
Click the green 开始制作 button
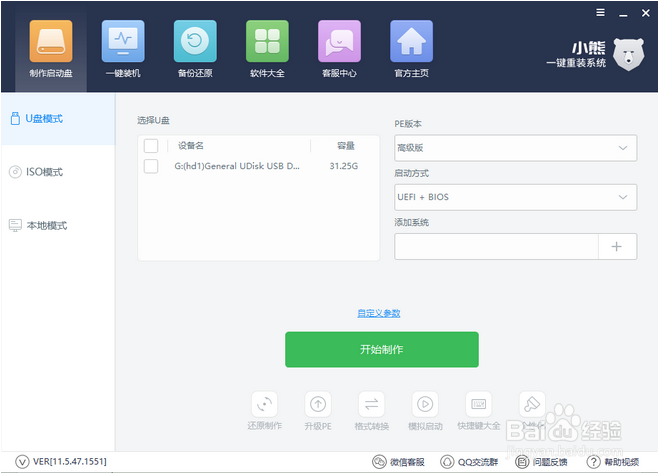(x=382, y=350)
